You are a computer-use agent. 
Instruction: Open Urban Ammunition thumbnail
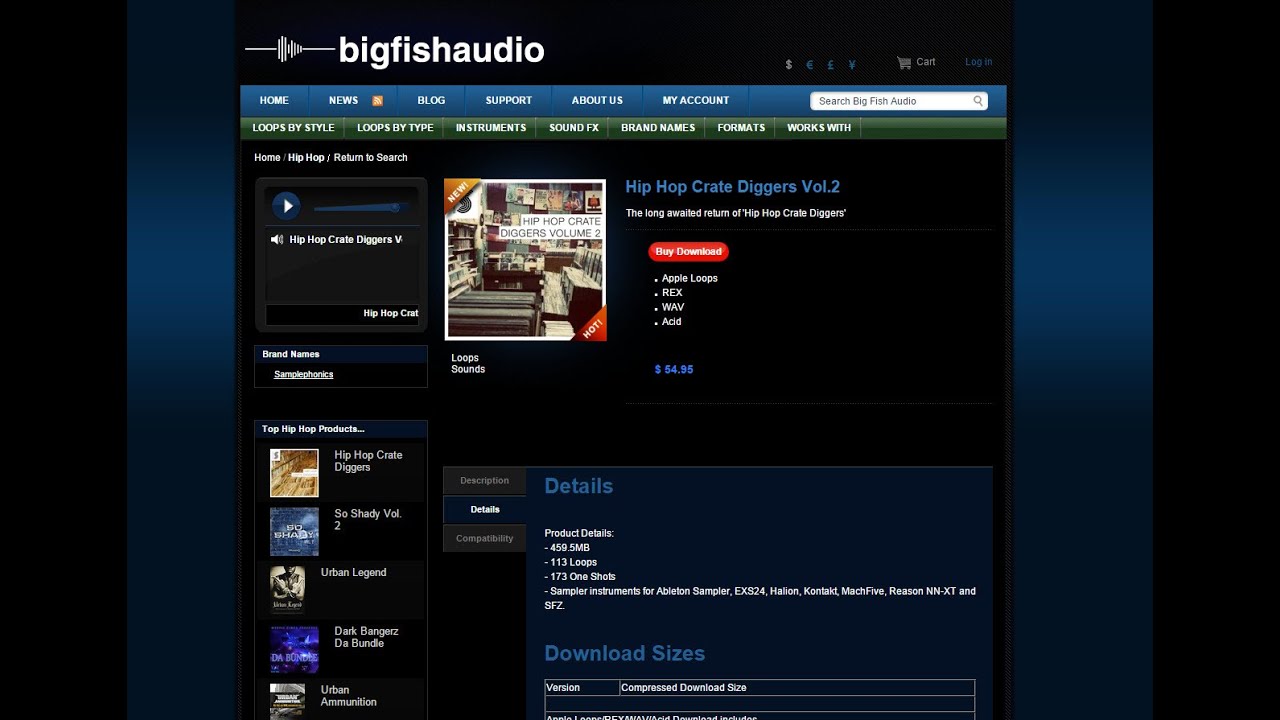point(288,702)
